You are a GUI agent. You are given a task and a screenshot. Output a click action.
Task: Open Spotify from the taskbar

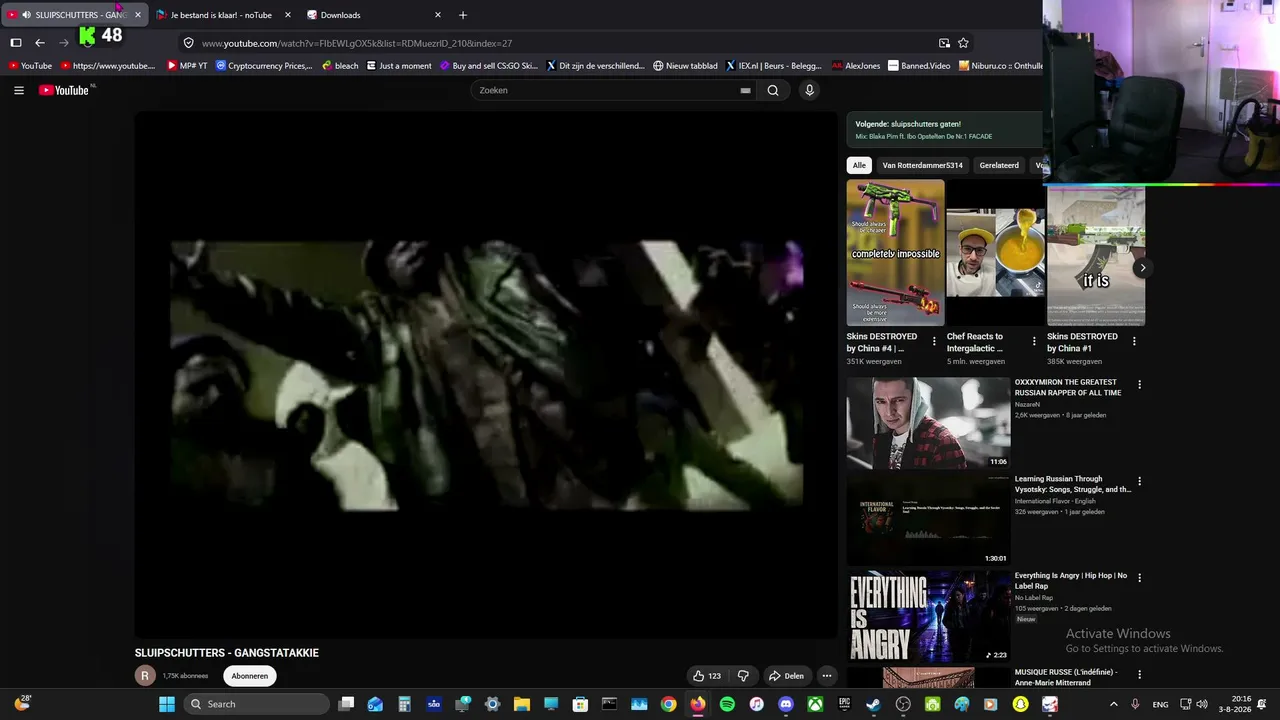(727, 704)
